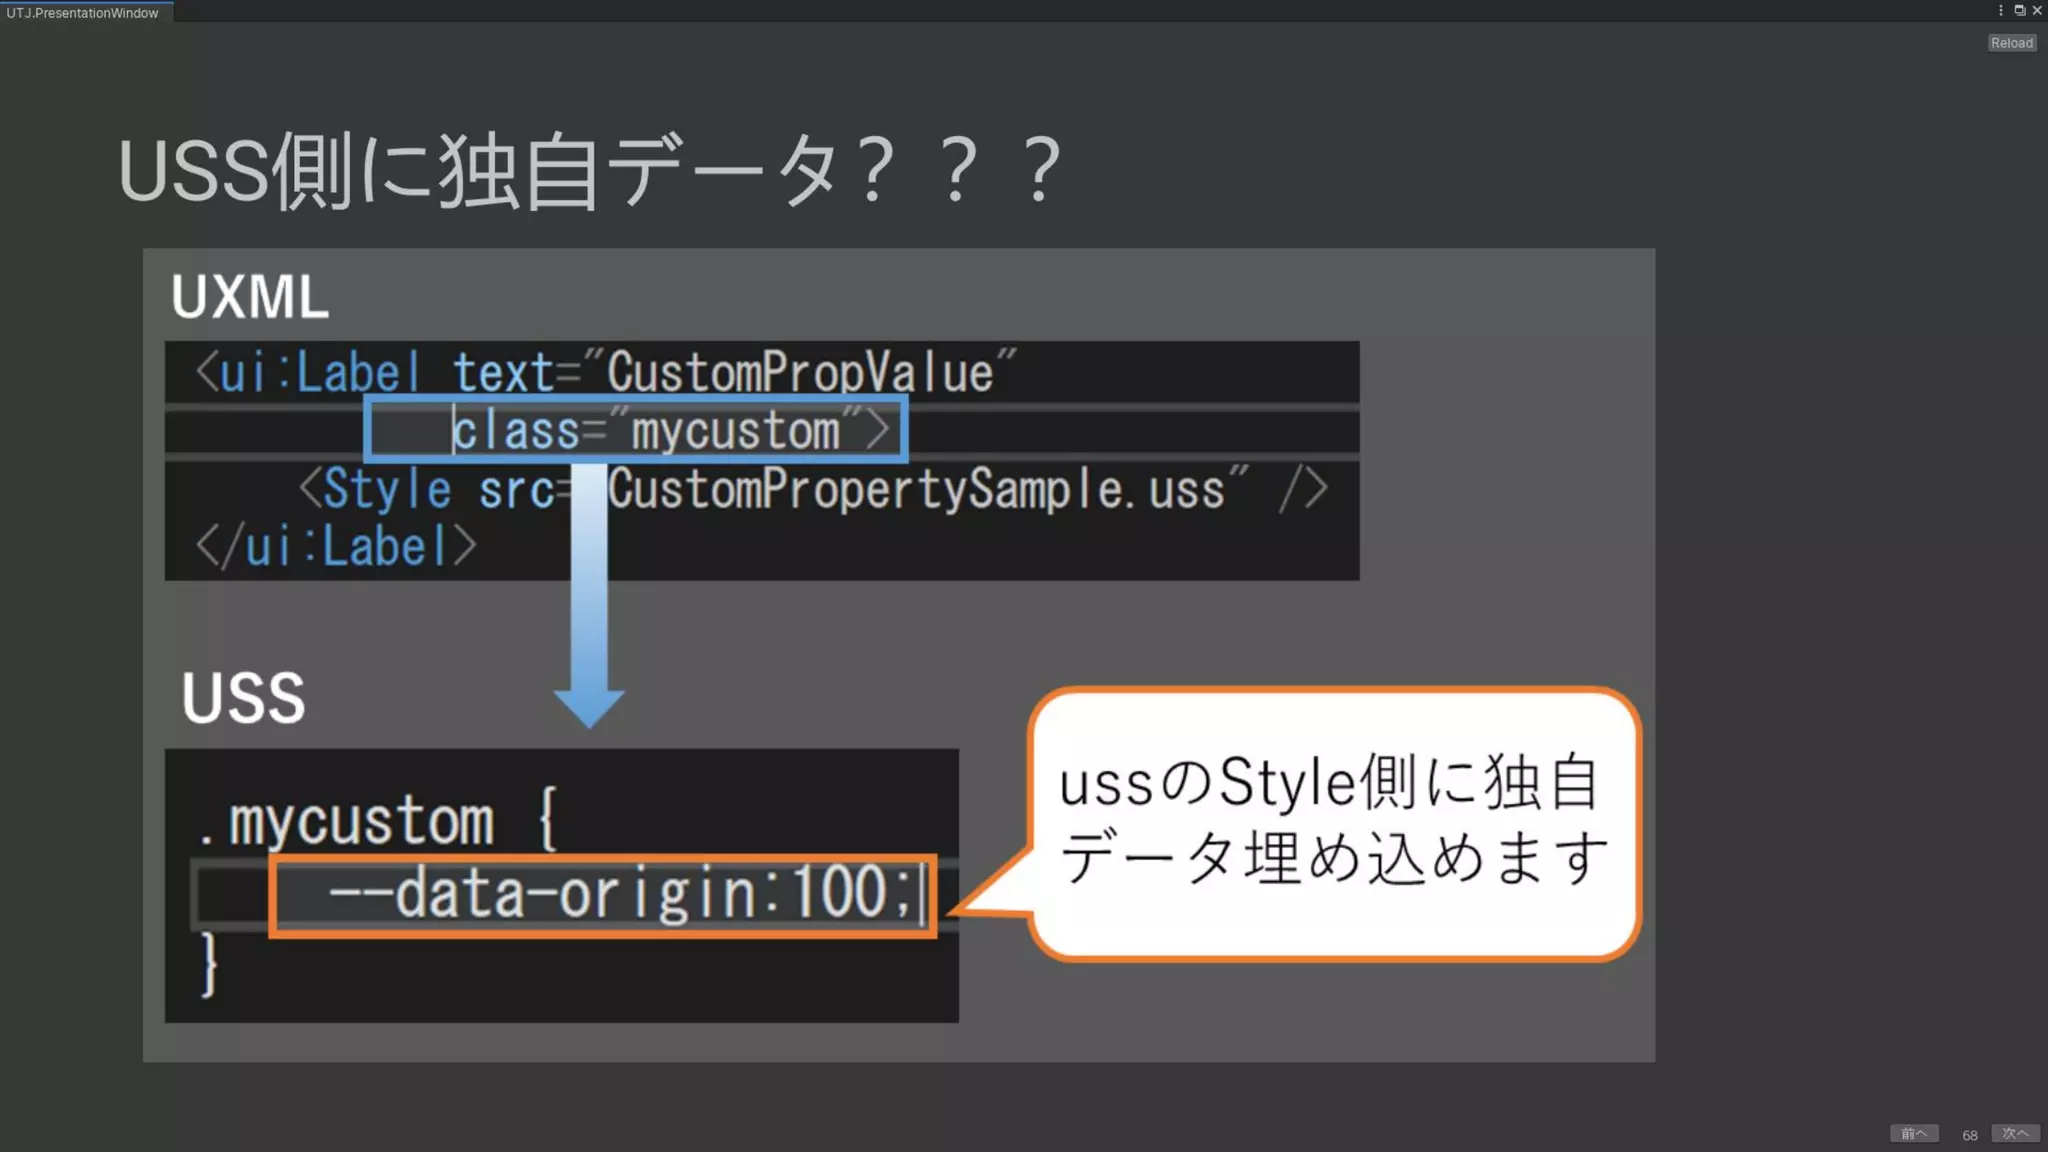Click the Reload button
This screenshot has width=2048, height=1152.
2011,43
